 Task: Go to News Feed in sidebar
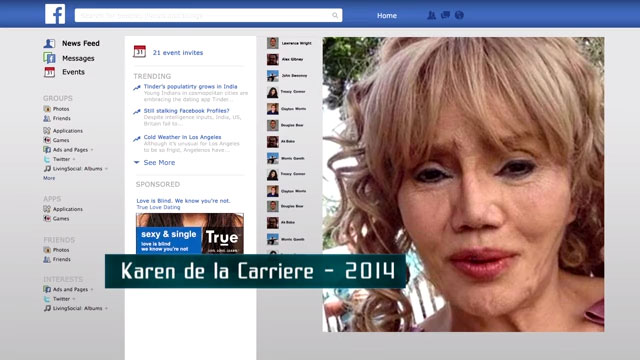point(80,43)
